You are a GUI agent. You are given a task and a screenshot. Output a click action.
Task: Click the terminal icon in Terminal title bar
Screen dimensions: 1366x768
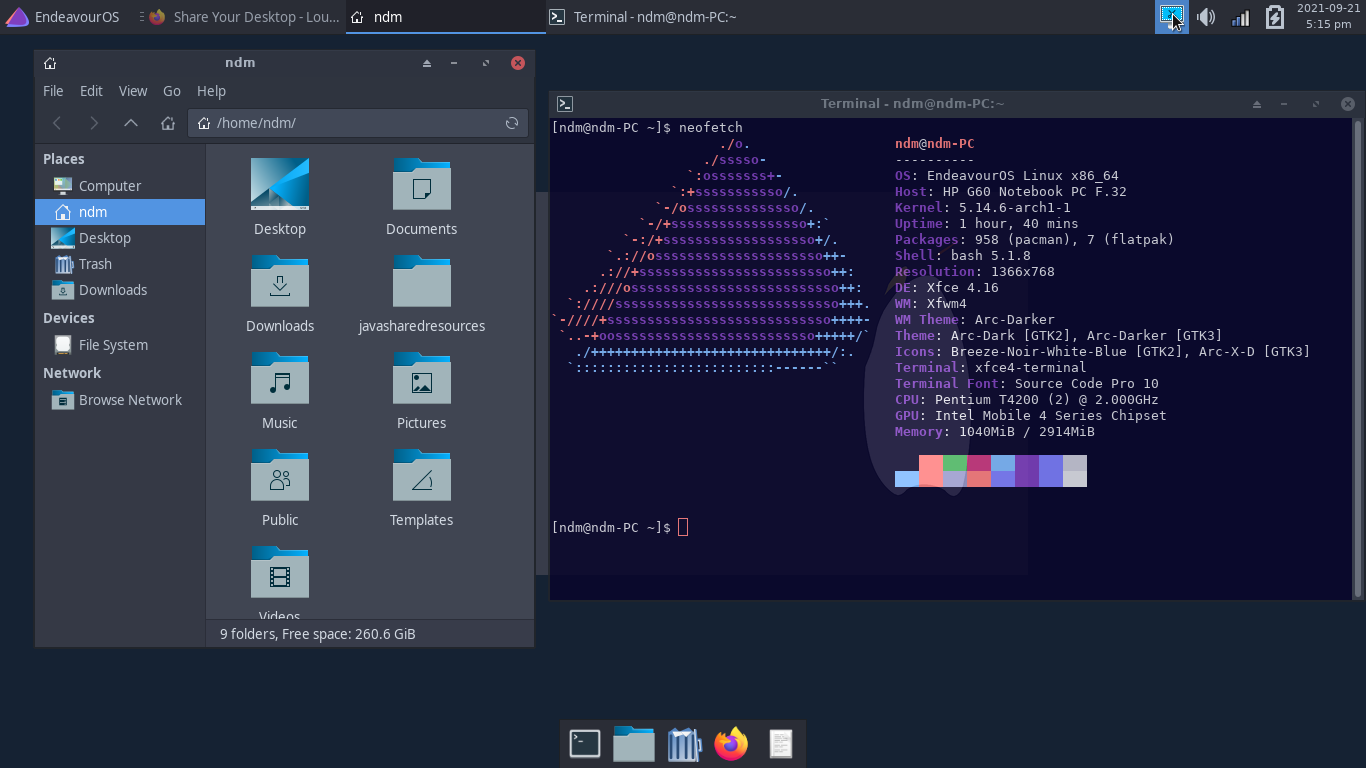pyautogui.click(x=564, y=103)
